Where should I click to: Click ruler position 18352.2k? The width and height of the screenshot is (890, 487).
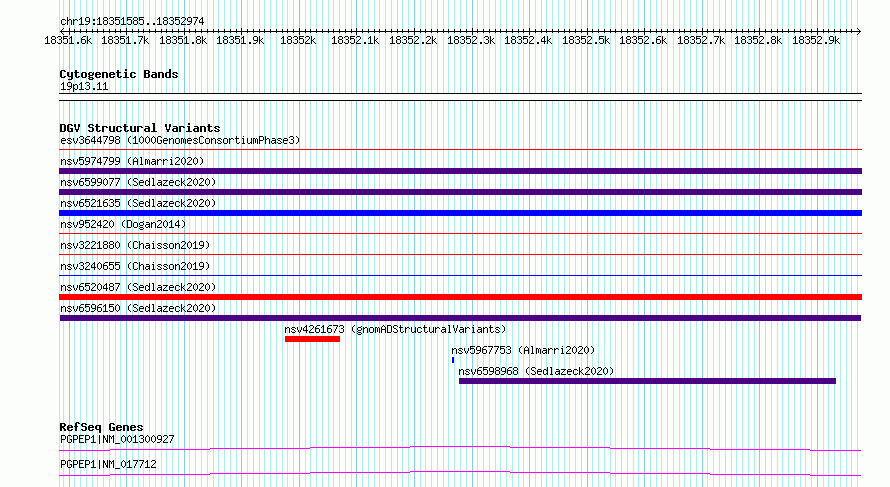[x=413, y=40]
